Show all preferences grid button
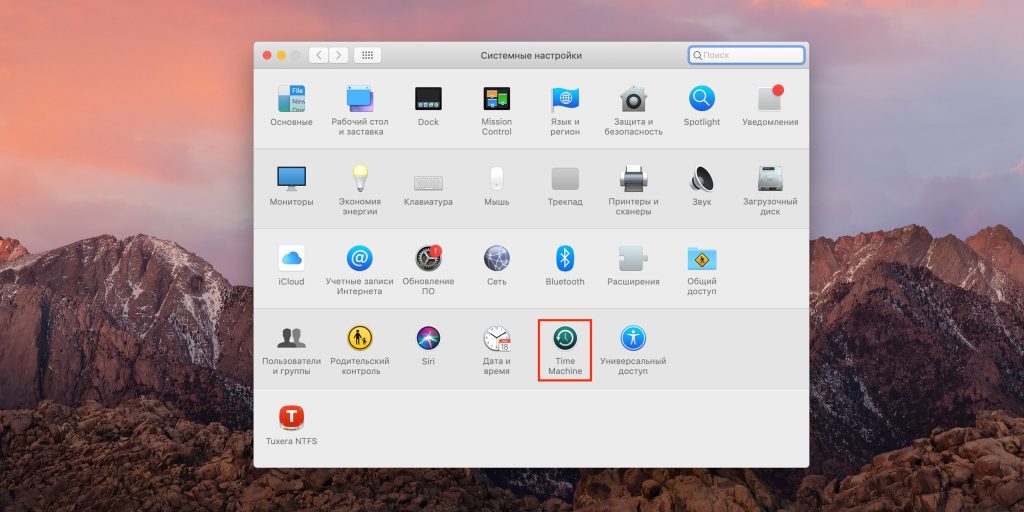The image size is (1024, 512). [x=368, y=56]
